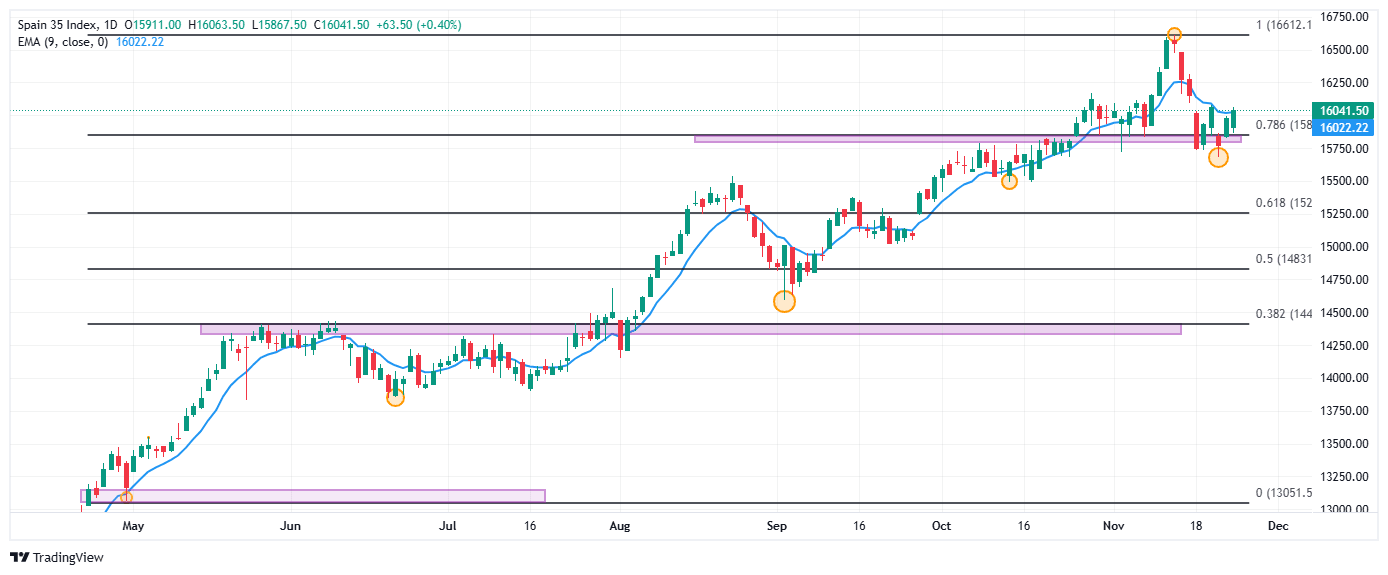Click the Dec label on the date axis
The width and height of the screenshot is (1388, 575).
(1275, 524)
